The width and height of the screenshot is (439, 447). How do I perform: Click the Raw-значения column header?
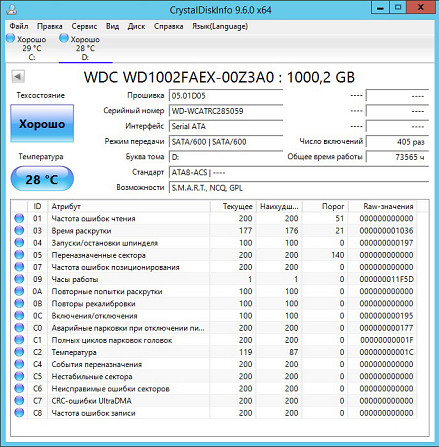pyautogui.click(x=383, y=206)
